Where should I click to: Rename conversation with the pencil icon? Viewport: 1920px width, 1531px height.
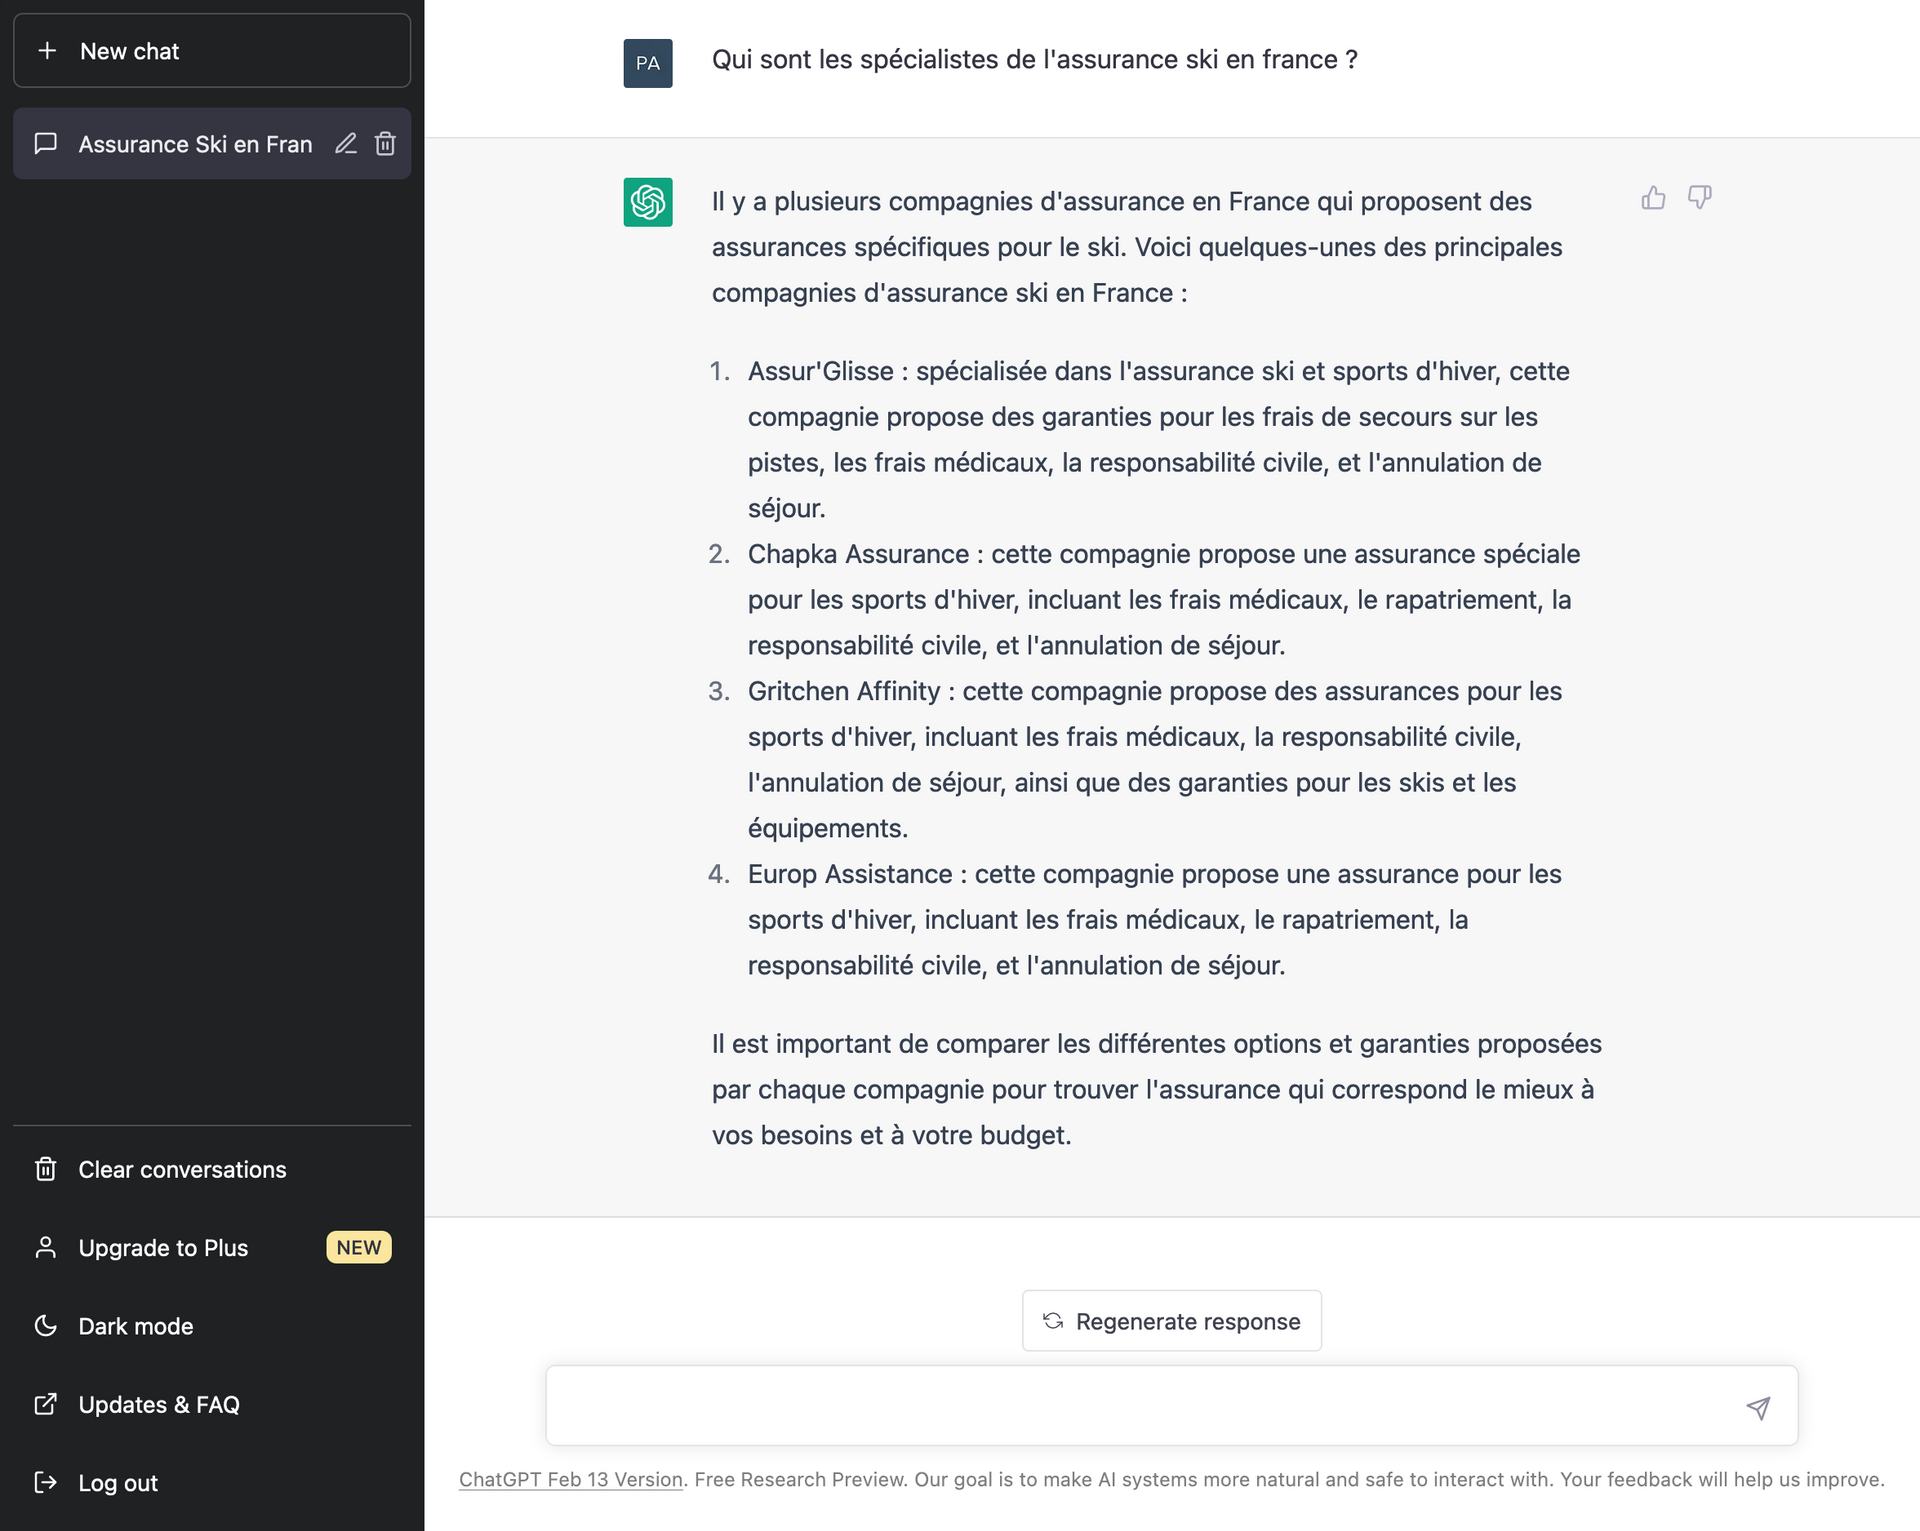346,144
